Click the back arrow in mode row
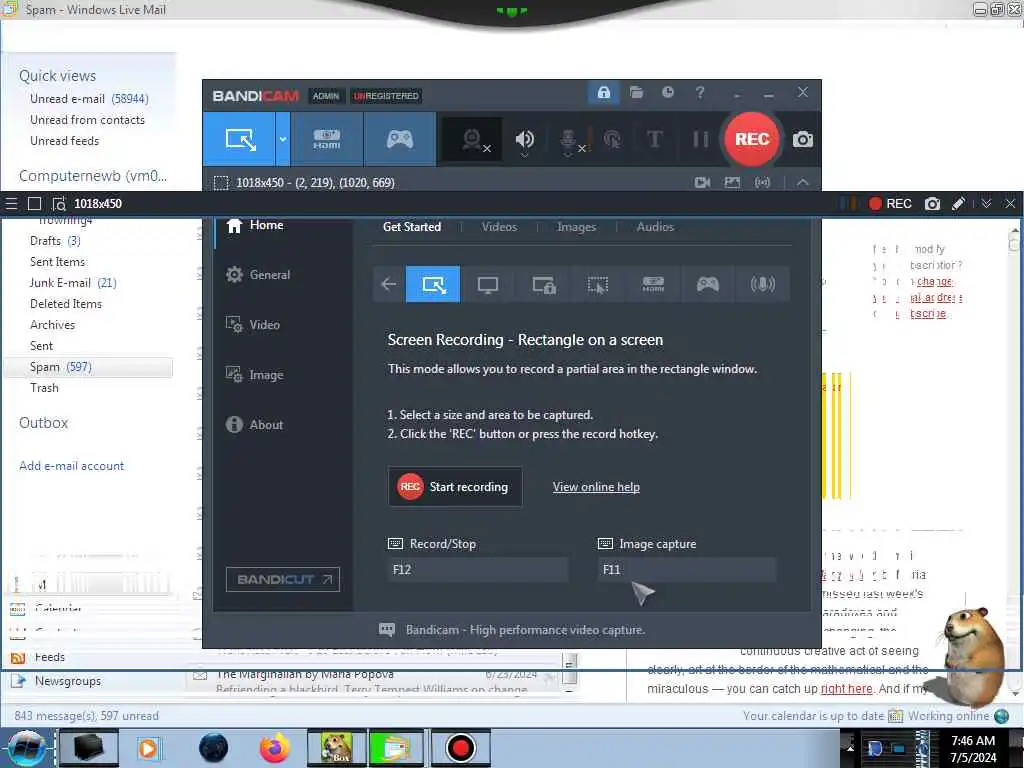Image resolution: width=1024 pixels, height=768 pixels. [389, 284]
